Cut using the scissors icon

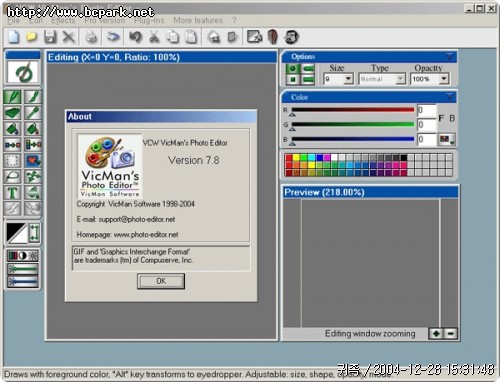pyautogui.click(x=154, y=36)
